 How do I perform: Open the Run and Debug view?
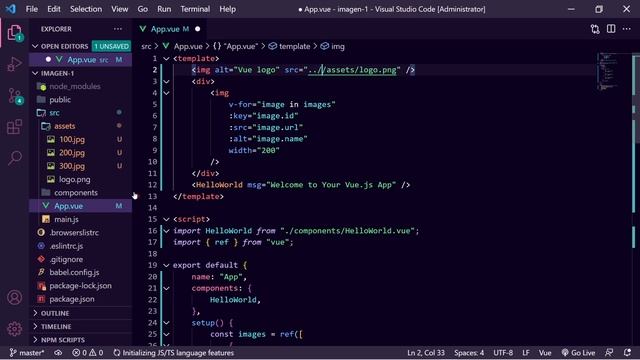(14, 64)
